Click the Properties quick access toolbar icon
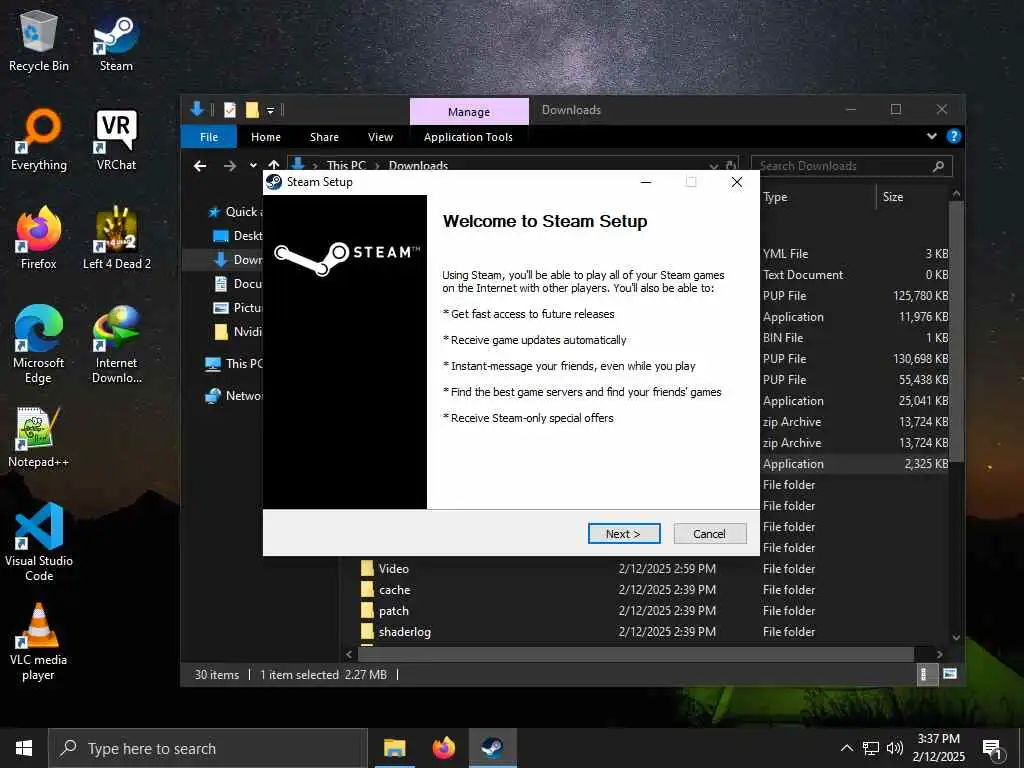Viewport: 1024px width, 768px height. click(x=230, y=110)
